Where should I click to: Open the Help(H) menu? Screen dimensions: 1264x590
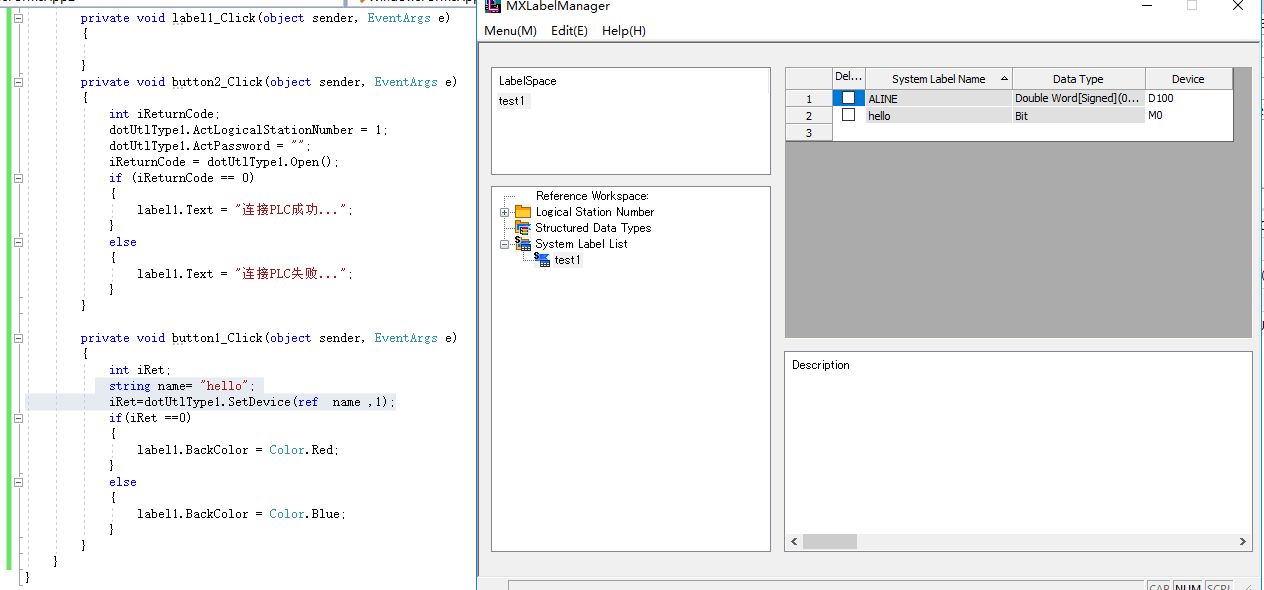point(624,31)
